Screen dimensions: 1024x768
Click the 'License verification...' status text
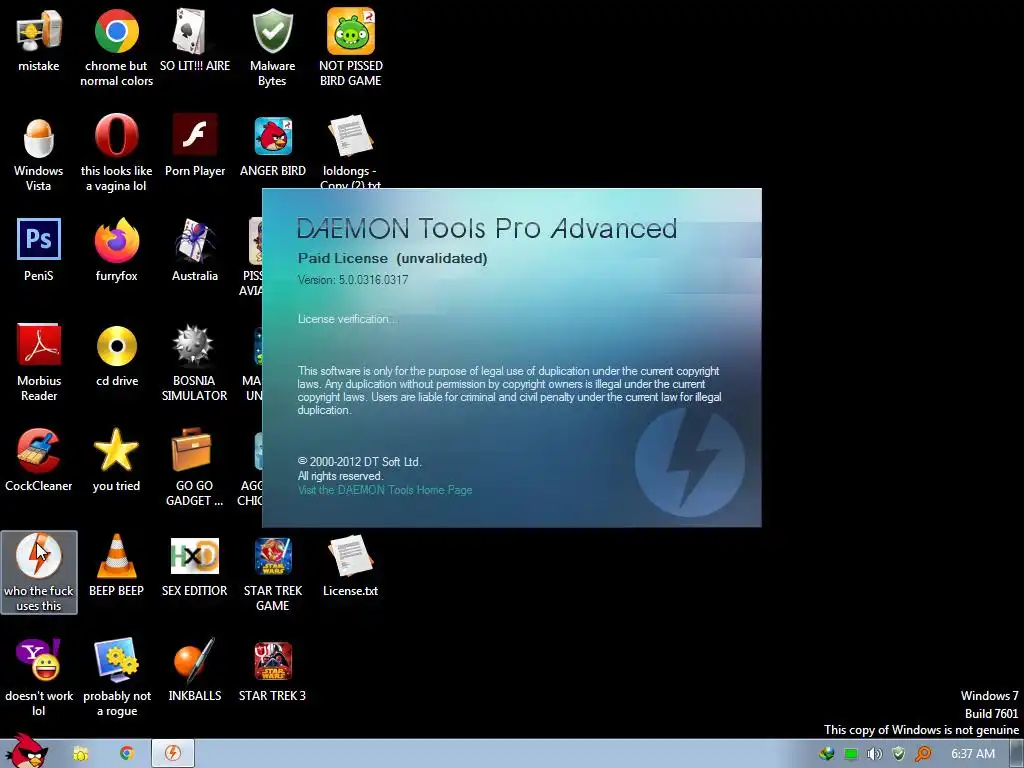(347, 319)
